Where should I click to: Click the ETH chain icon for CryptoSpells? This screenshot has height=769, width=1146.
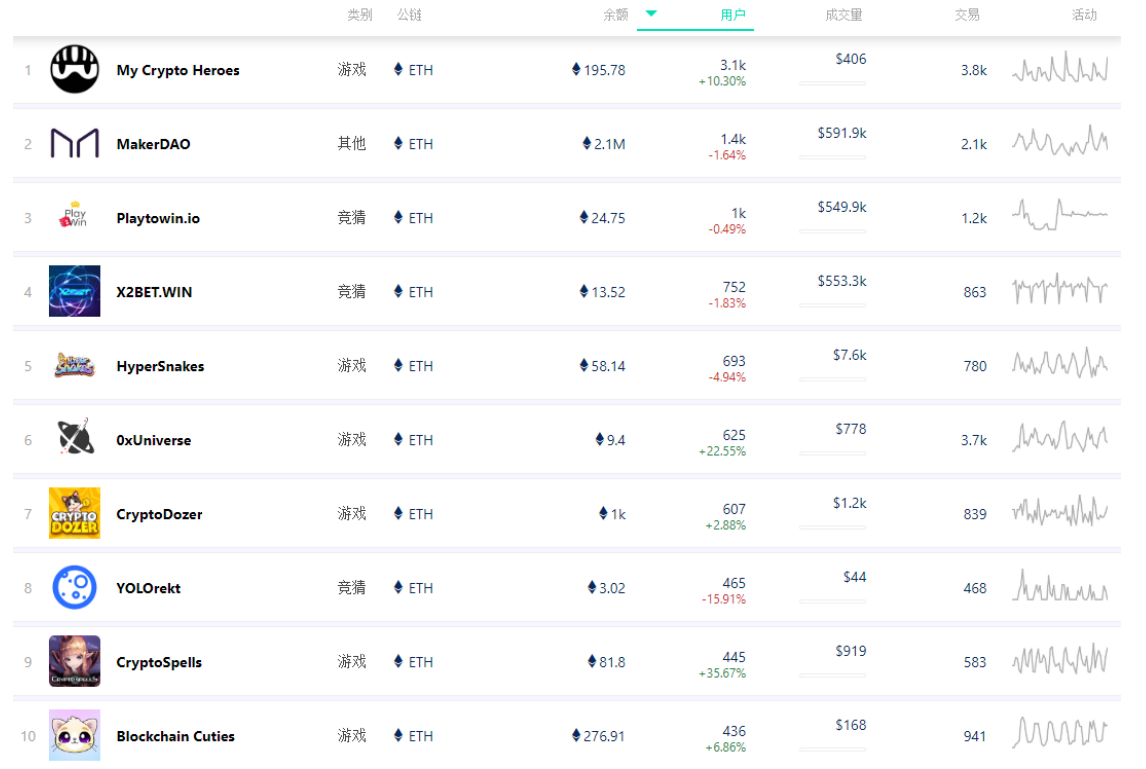tap(398, 661)
